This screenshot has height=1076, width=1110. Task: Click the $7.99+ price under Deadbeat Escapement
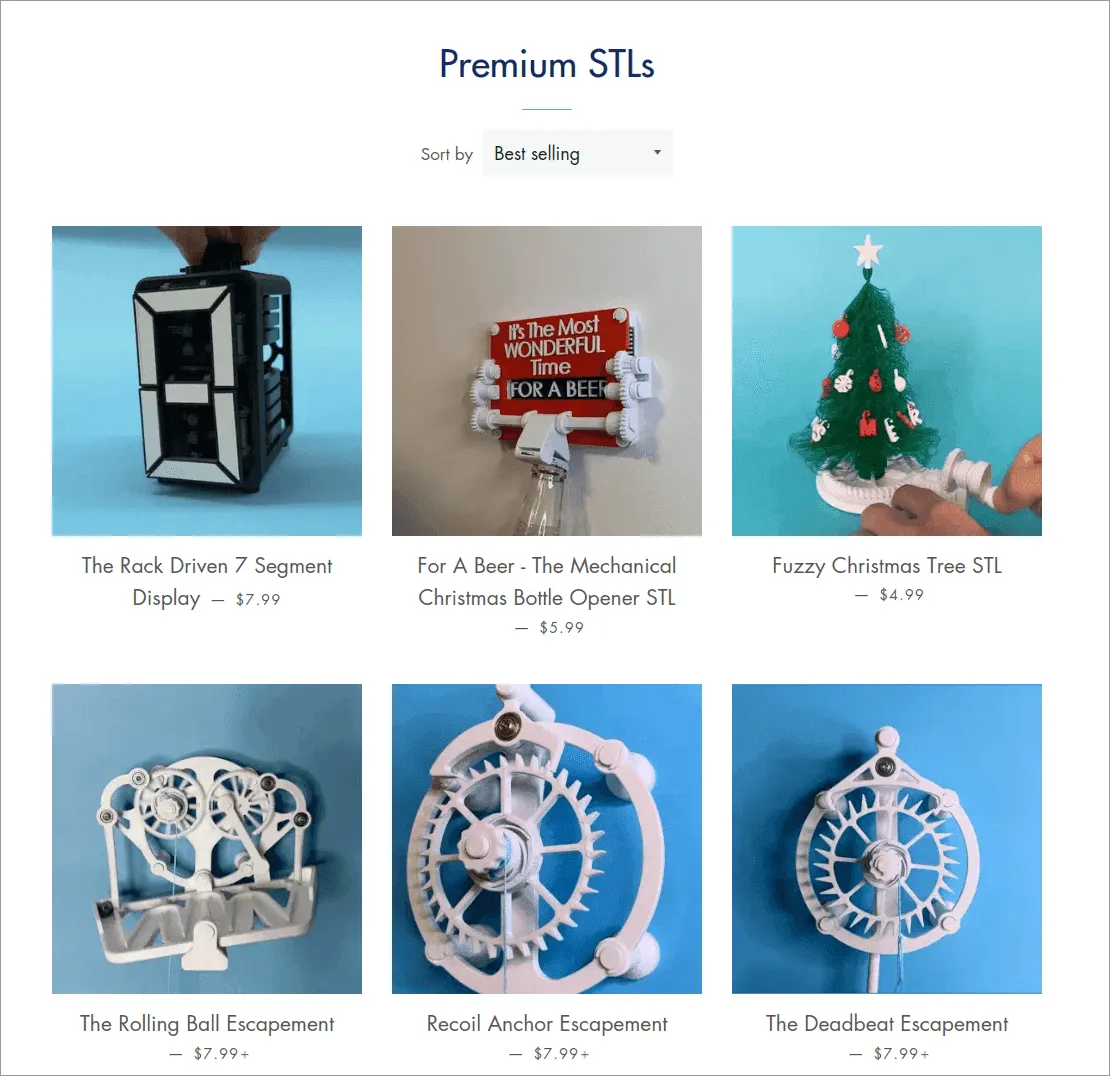pyautogui.click(x=901, y=1053)
